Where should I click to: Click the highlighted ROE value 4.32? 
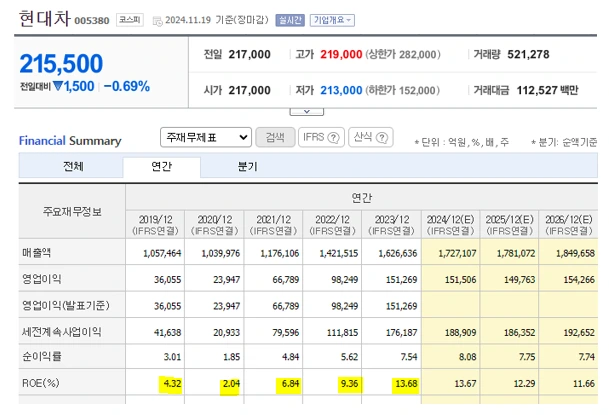click(172, 384)
